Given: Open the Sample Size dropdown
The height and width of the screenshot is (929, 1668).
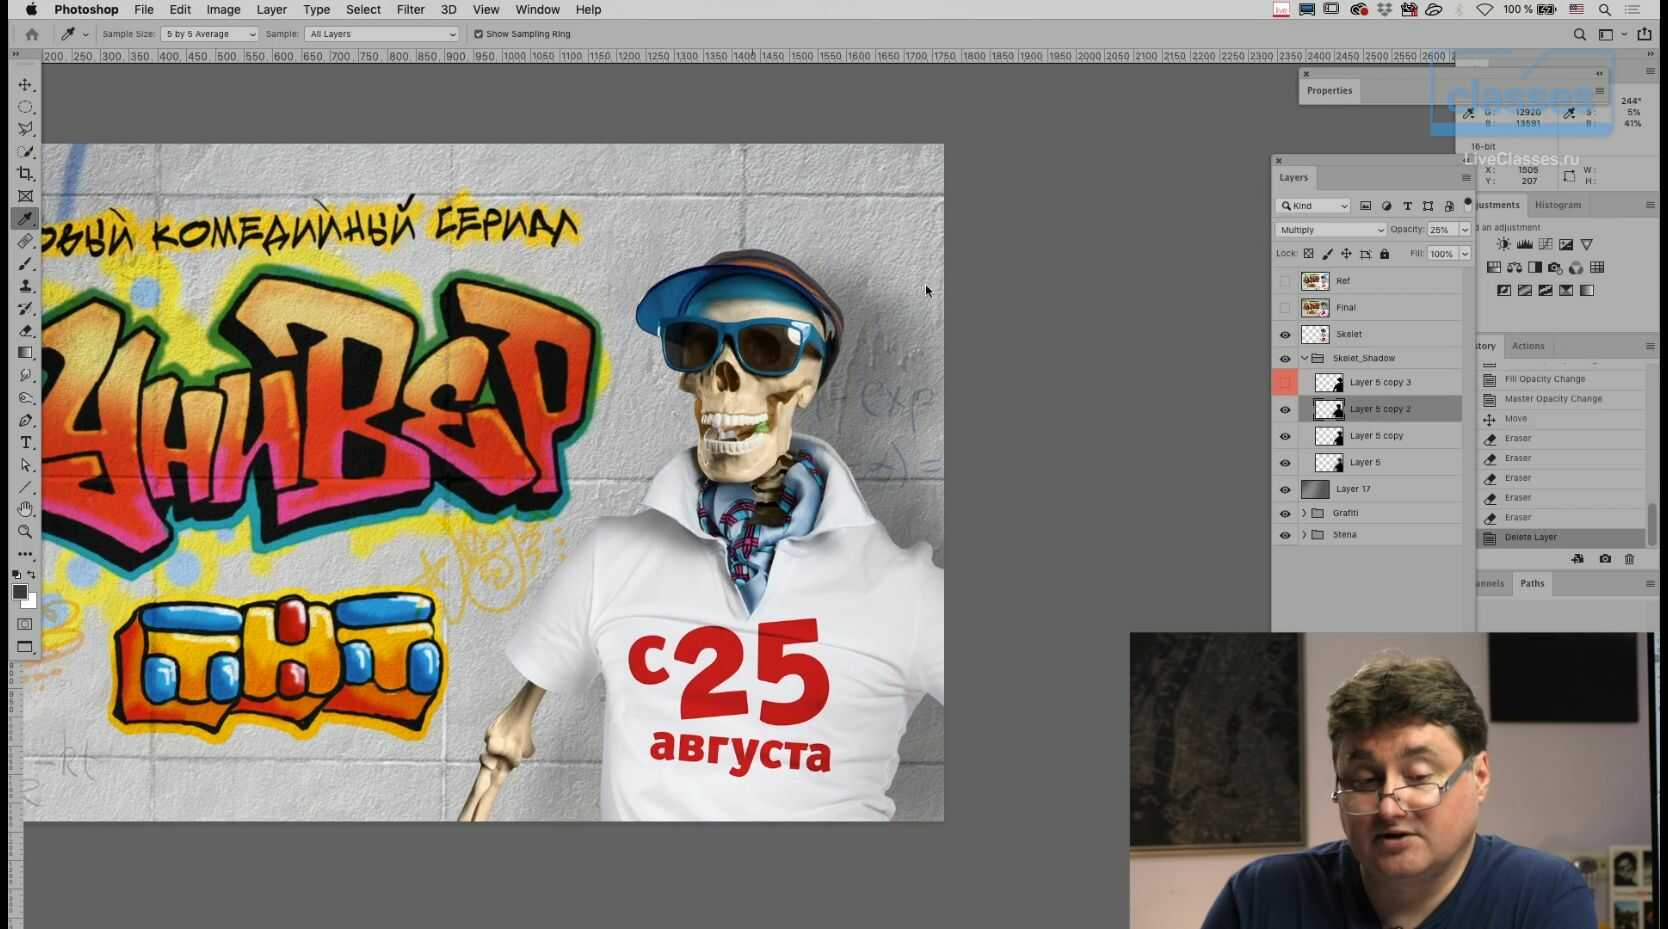Looking at the screenshot, I should (210, 34).
